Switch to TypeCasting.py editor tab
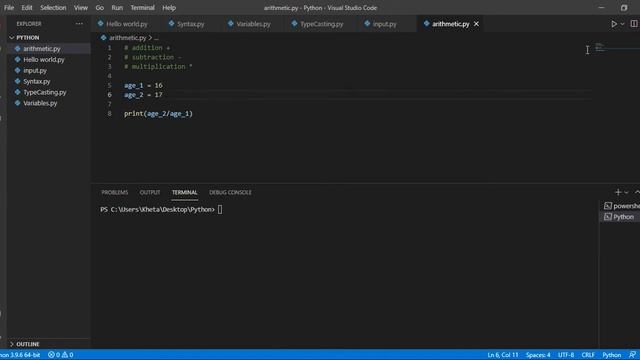Viewport: 640px width, 360px height. (321, 24)
